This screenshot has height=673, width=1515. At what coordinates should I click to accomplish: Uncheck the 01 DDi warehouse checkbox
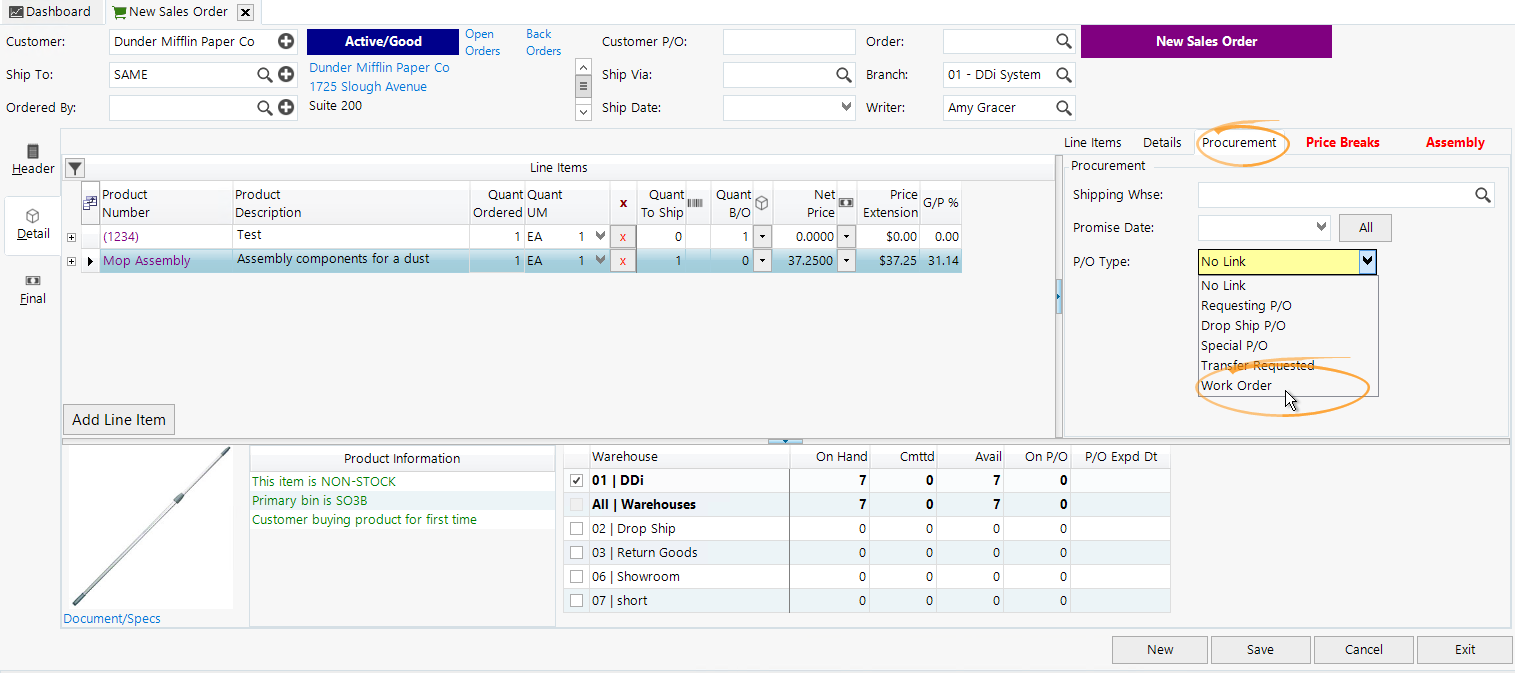tap(576, 480)
